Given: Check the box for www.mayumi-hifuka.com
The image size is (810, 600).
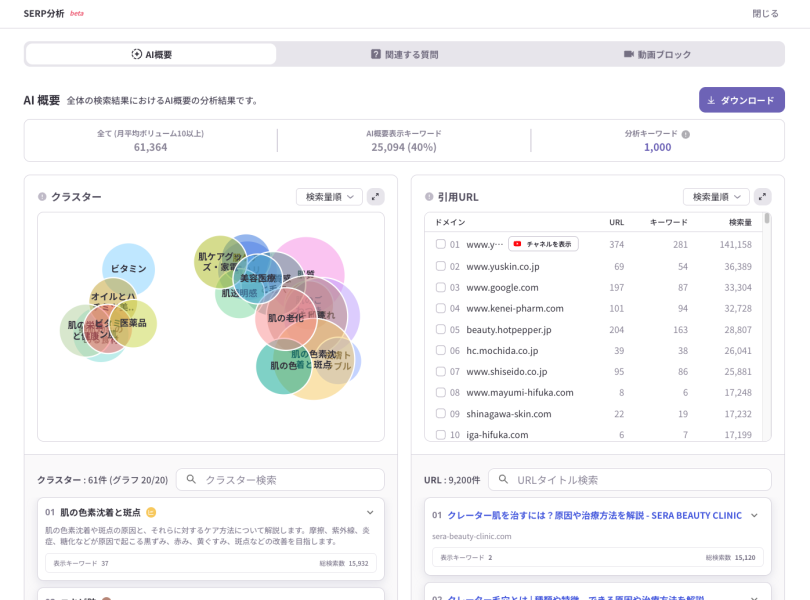Looking at the screenshot, I should point(440,392).
